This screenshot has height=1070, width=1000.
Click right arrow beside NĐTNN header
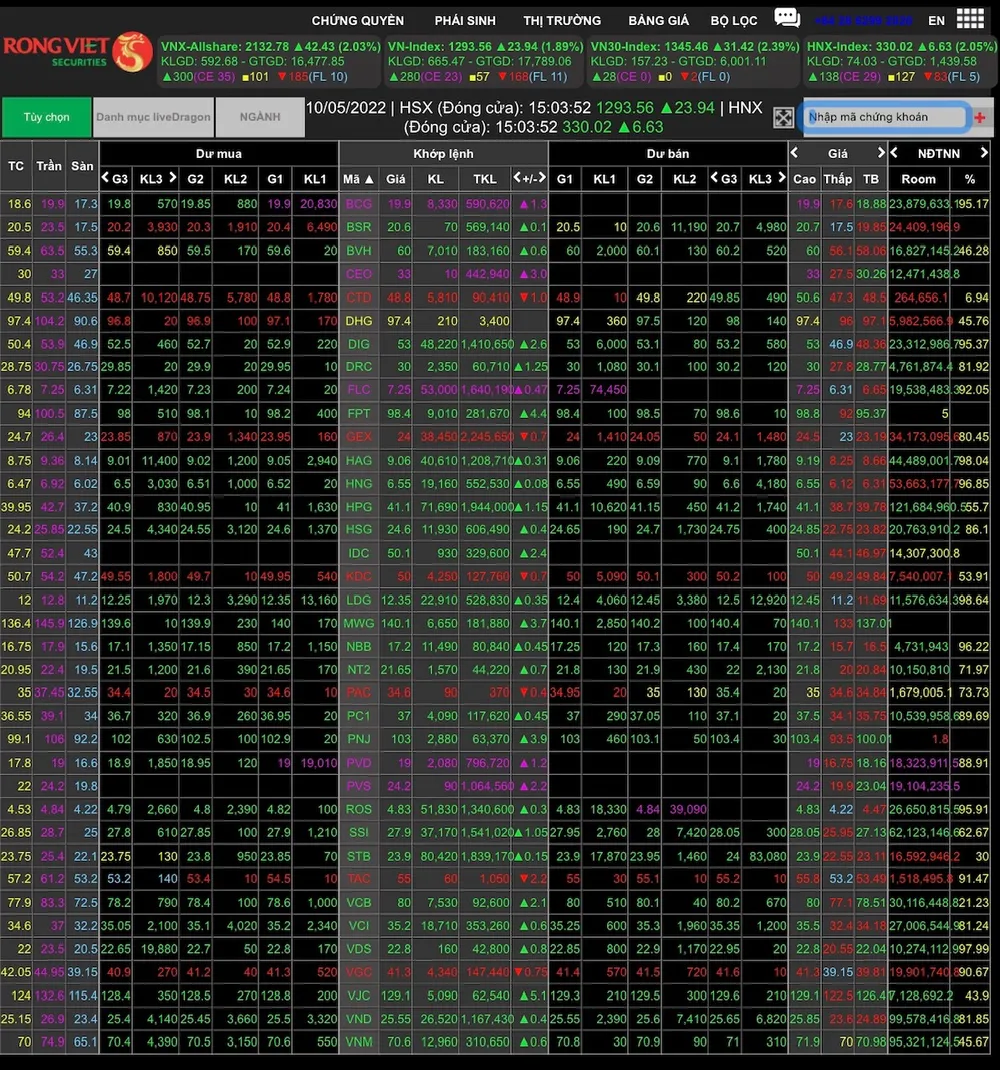984,153
